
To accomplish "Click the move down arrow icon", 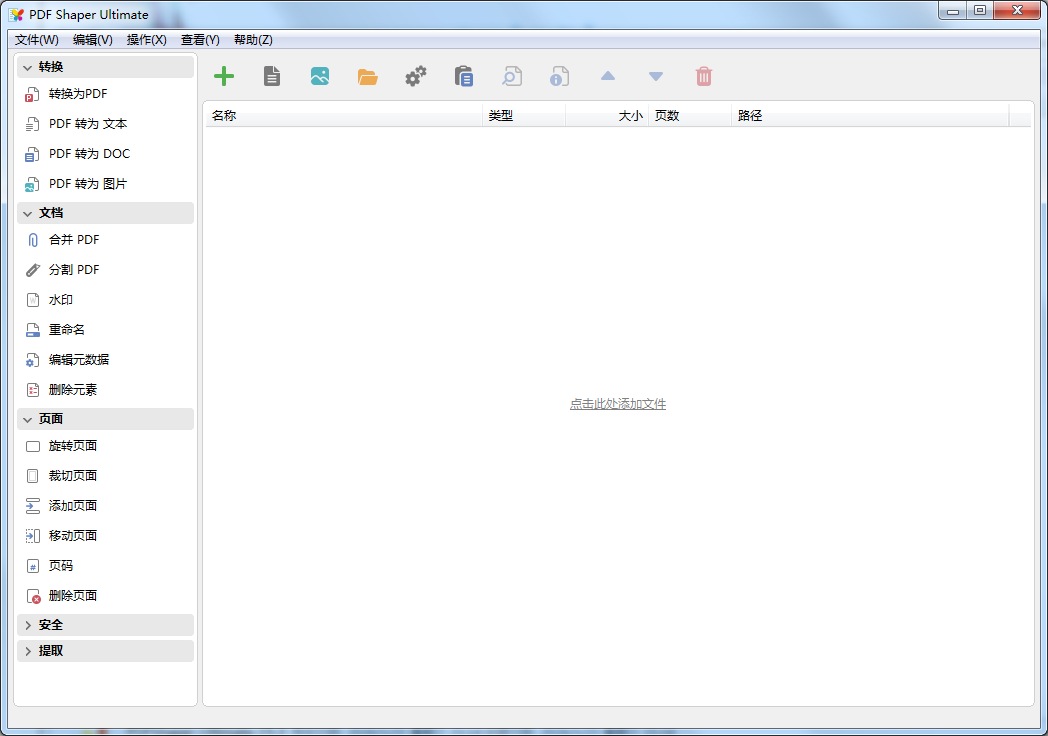I will click(x=655, y=76).
